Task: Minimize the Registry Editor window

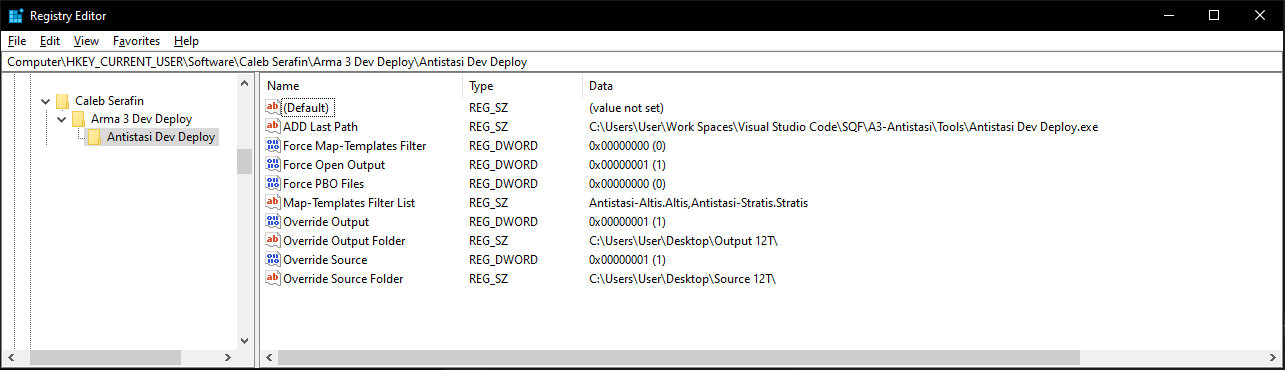Action: click(1169, 15)
